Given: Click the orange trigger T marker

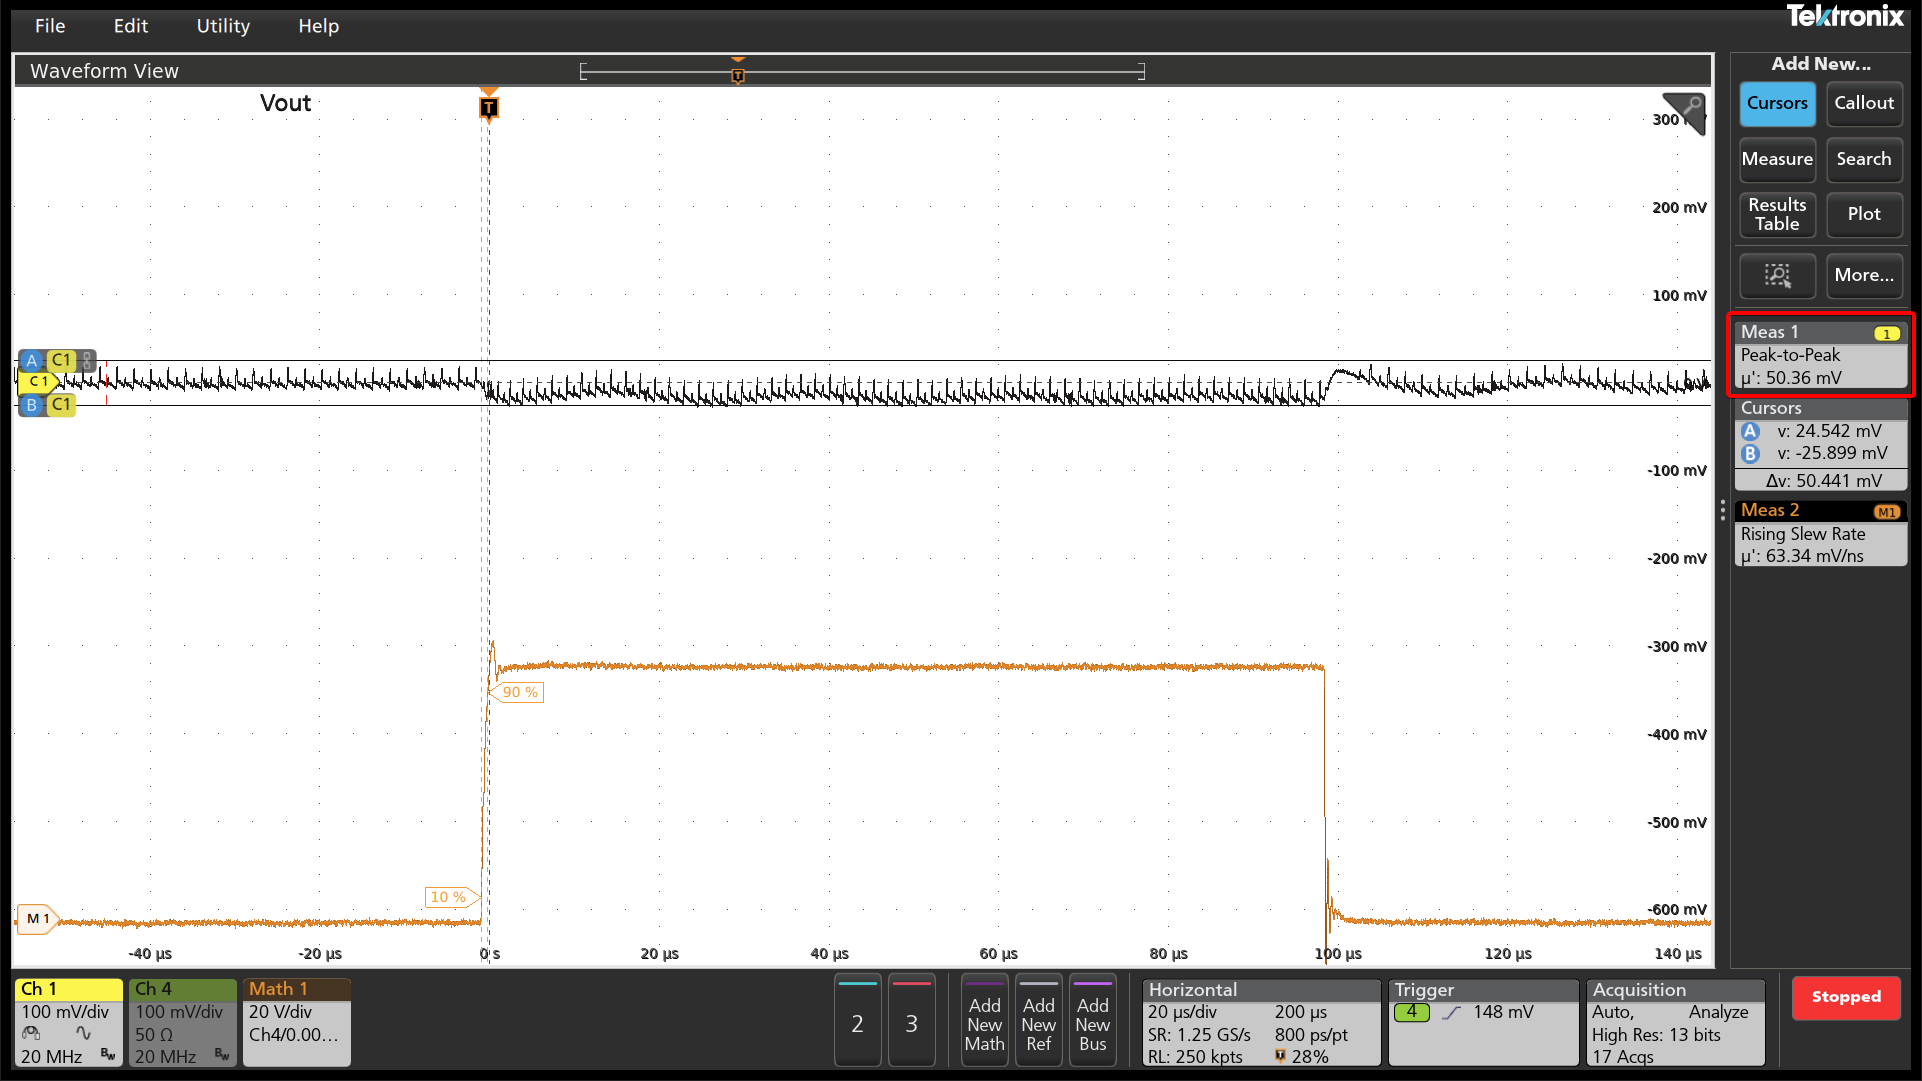Looking at the screenshot, I should point(488,107).
